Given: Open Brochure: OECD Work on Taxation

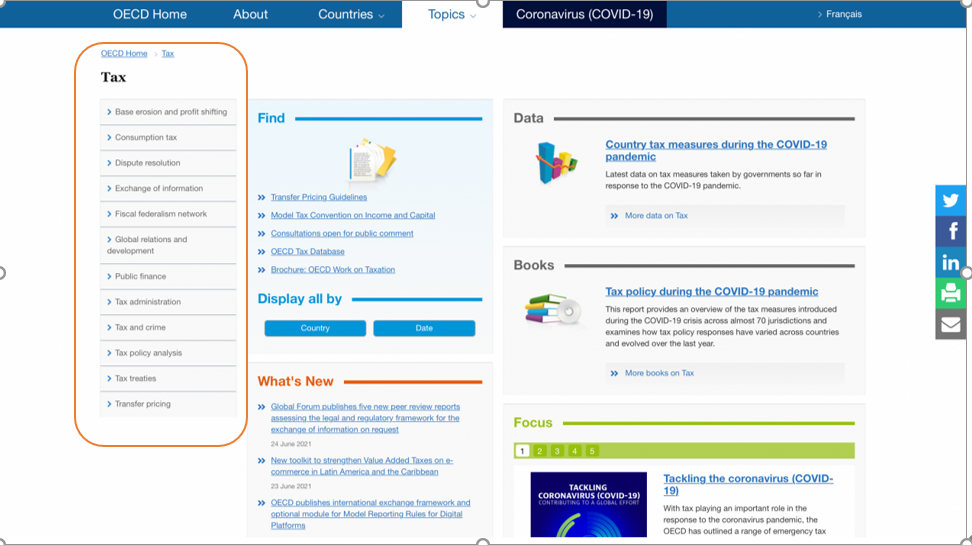Looking at the screenshot, I should 333,270.
